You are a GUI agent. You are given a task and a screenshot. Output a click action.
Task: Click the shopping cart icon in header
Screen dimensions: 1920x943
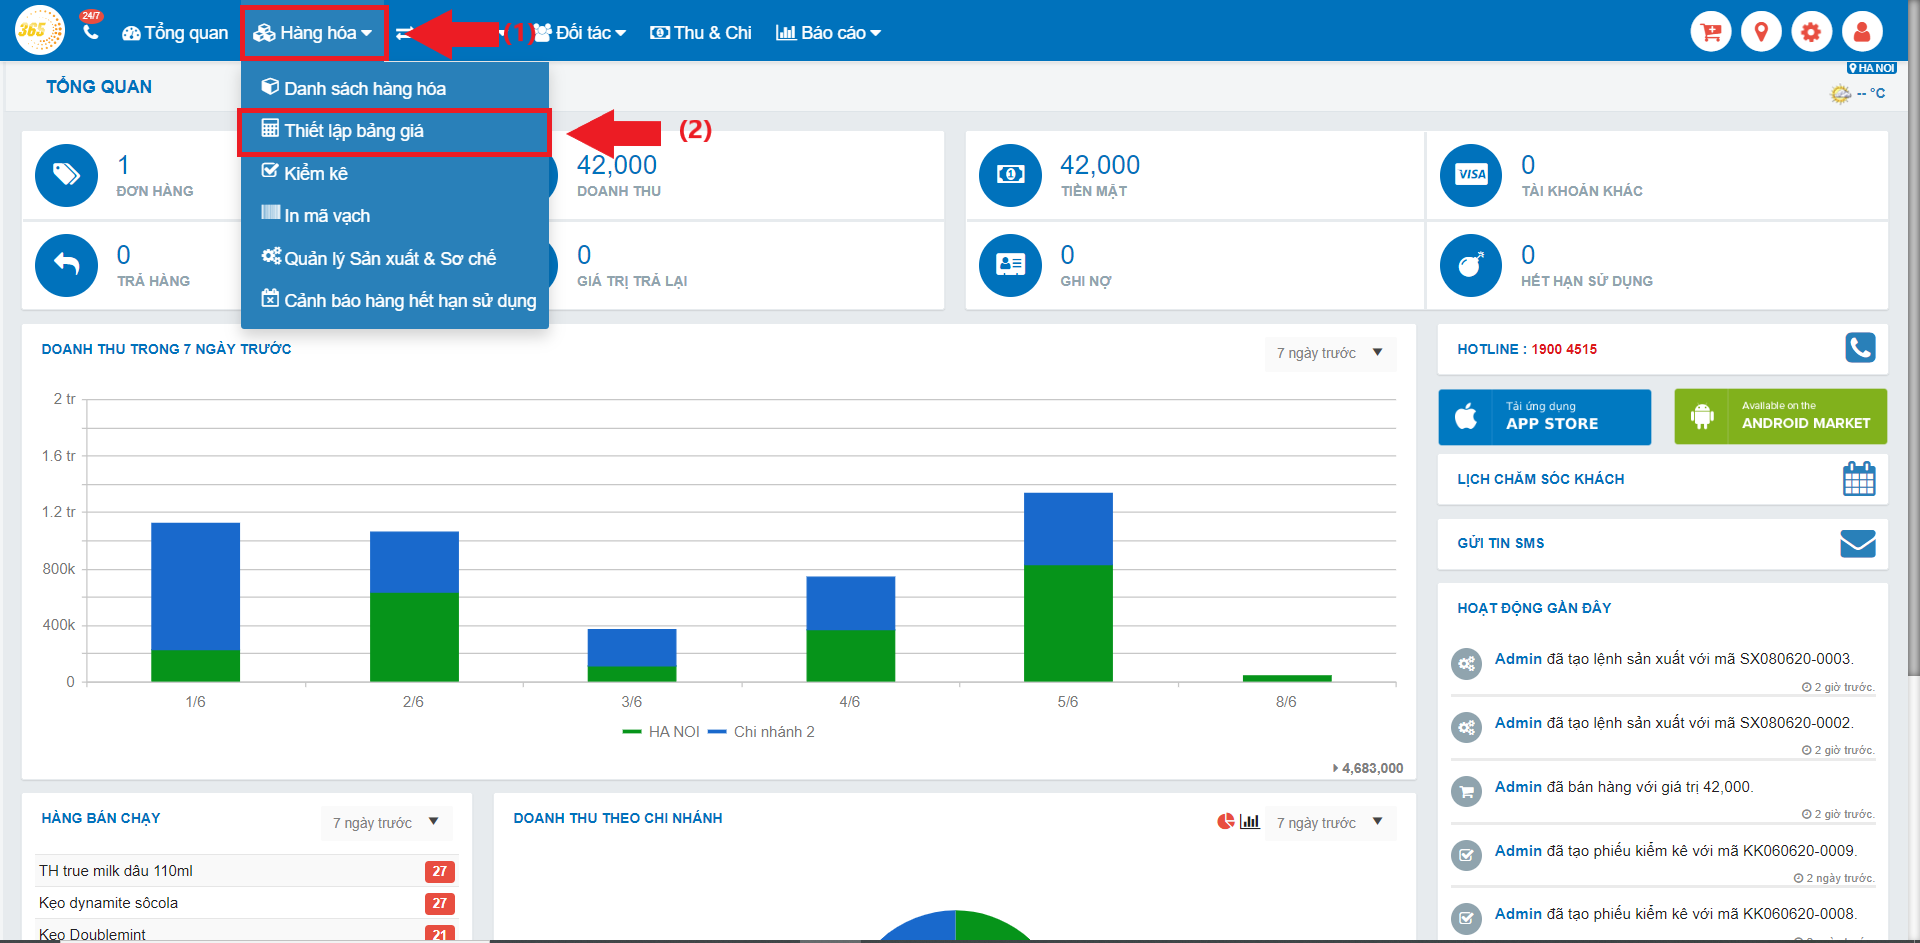coord(1710,32)
